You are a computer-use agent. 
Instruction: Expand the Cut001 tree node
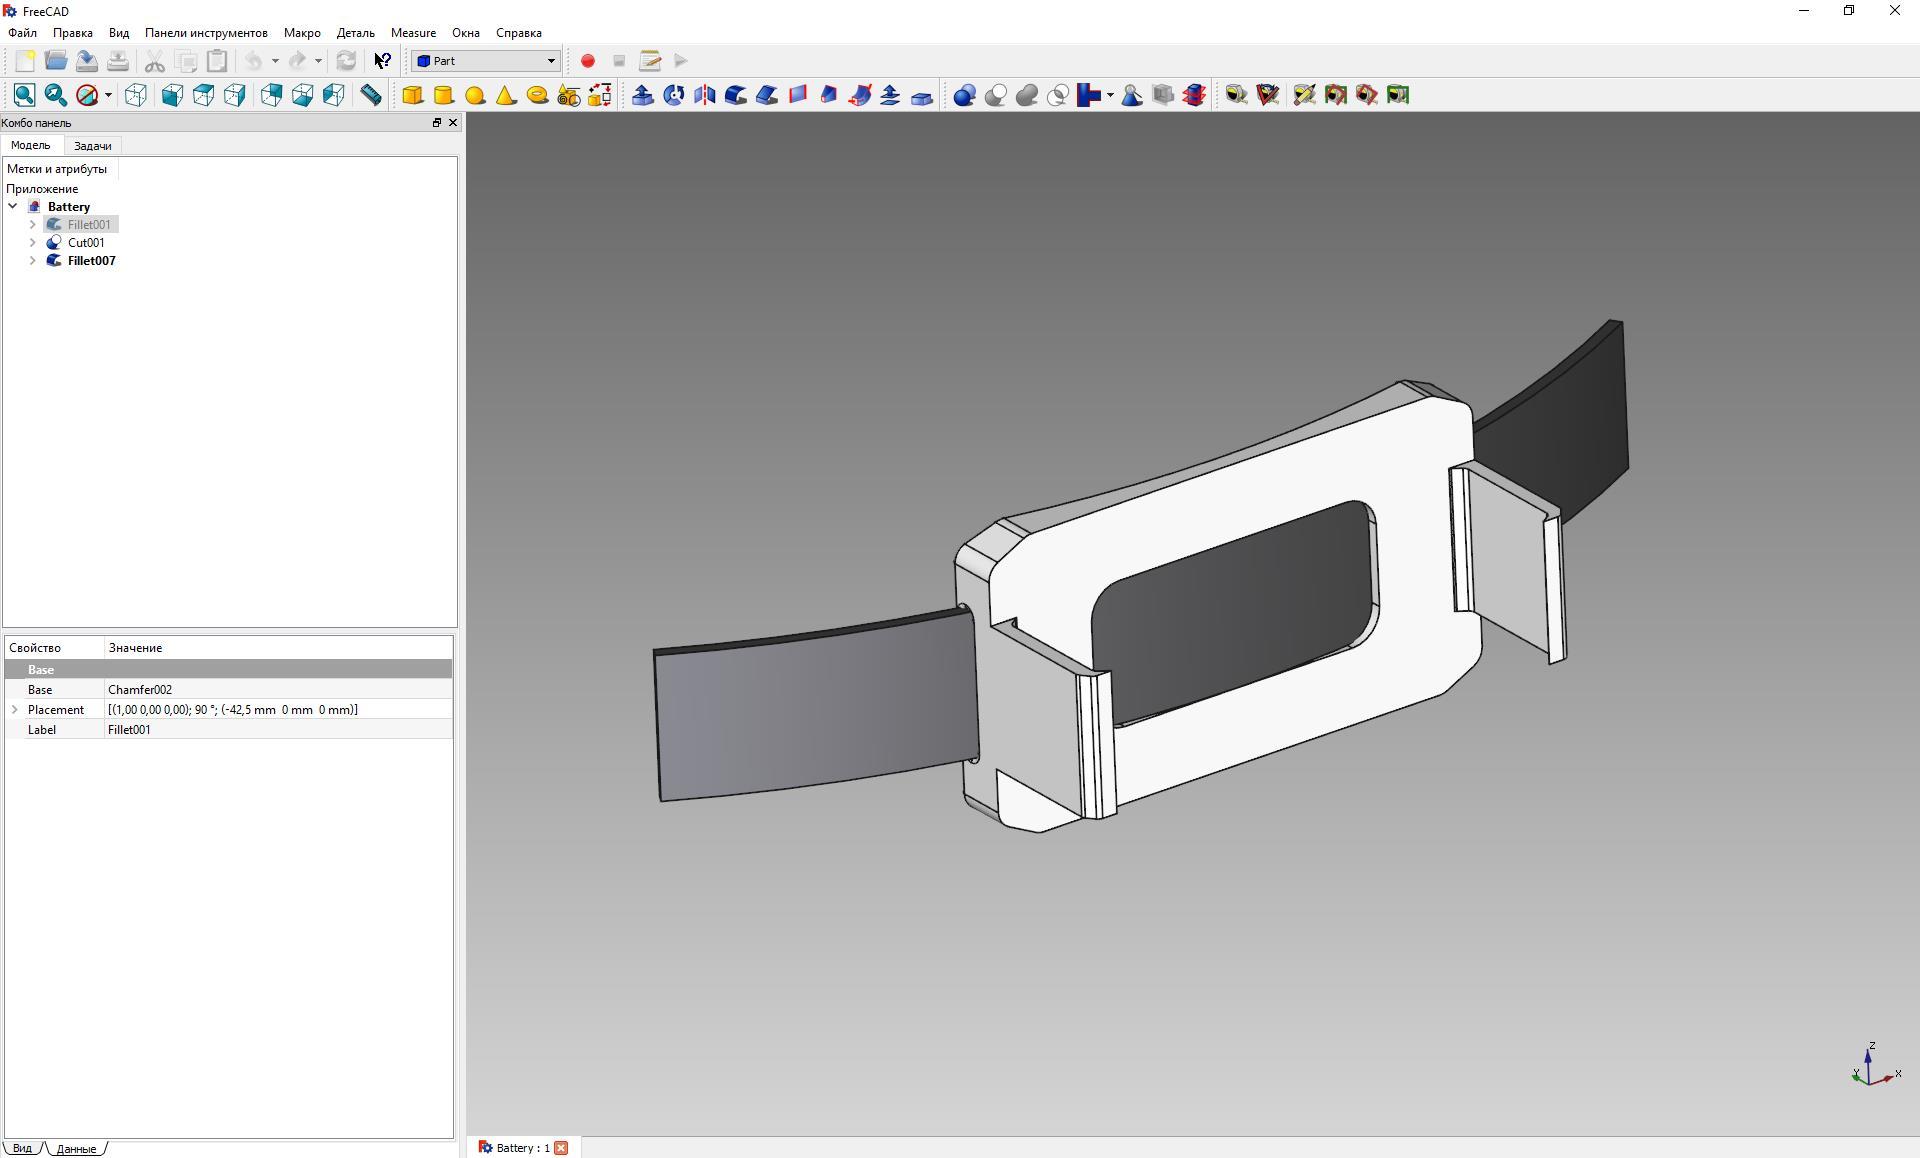(x=33, y=243)
